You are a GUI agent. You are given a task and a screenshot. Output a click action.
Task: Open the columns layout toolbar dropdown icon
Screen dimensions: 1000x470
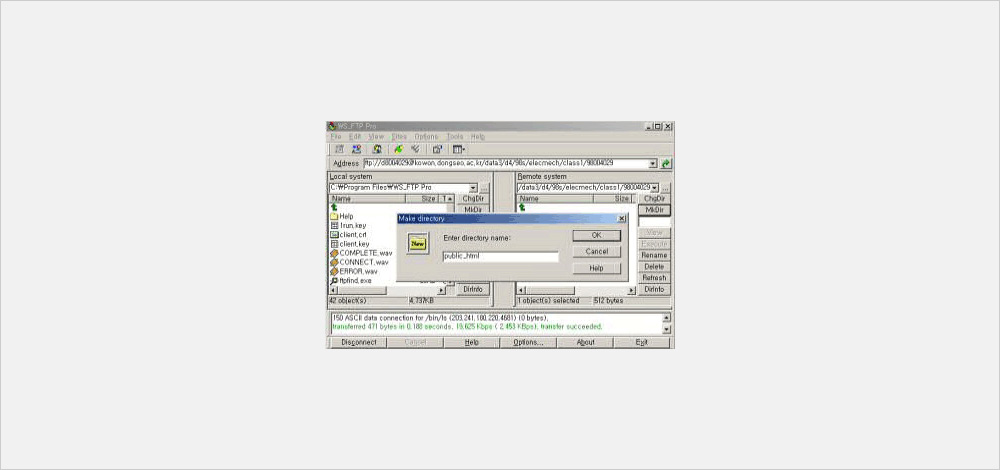[x=459, y=149]
